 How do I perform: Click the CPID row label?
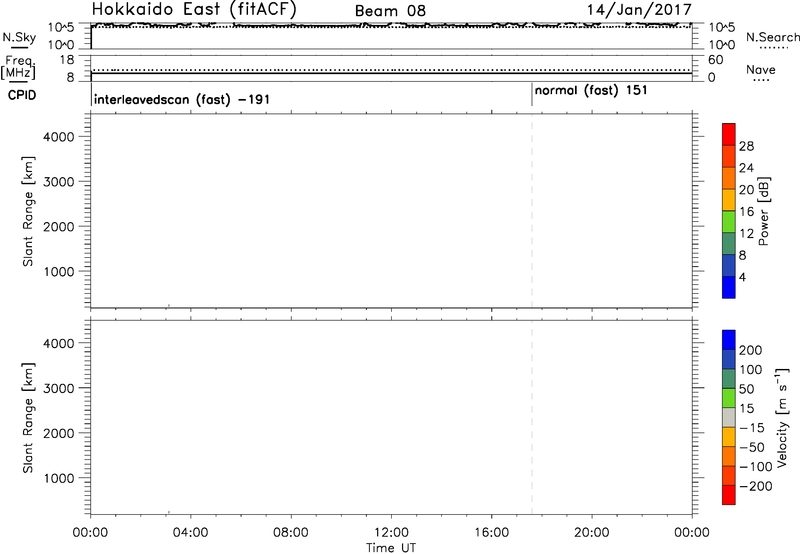click(22, 95)
